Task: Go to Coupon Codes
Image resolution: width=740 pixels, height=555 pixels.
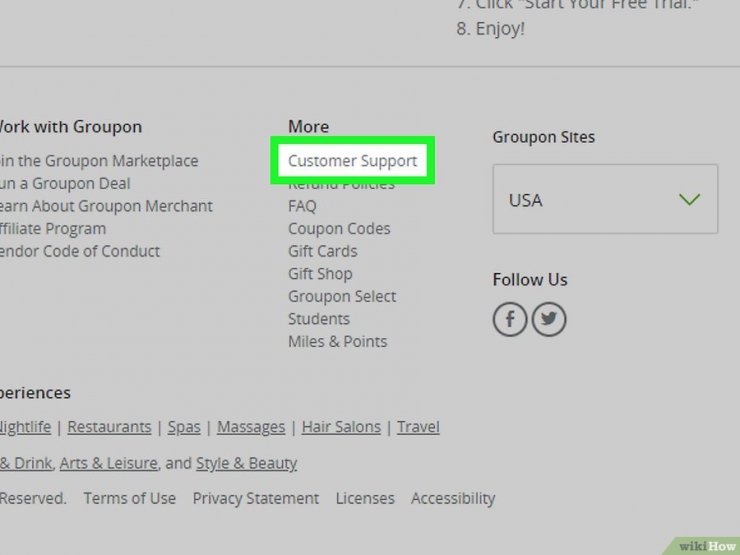Action: pos(339,229)
